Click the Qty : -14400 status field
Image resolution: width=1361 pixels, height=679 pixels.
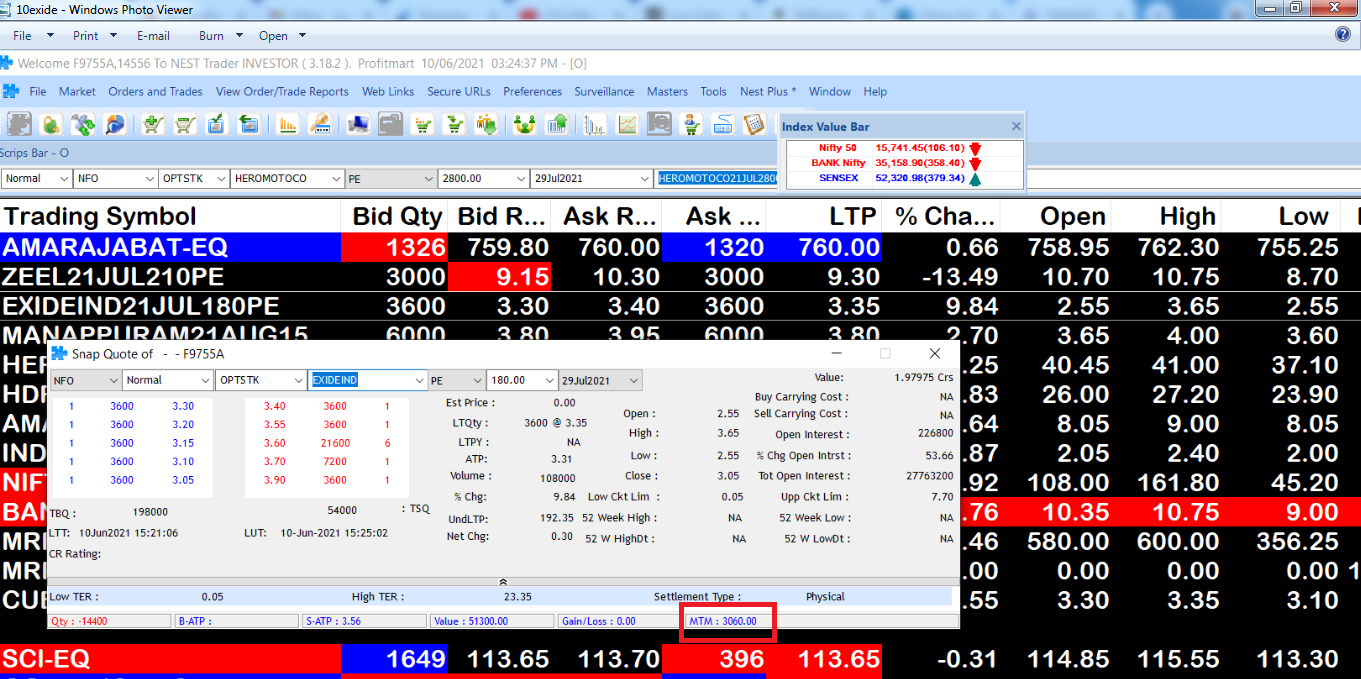(x=110, y=621)
